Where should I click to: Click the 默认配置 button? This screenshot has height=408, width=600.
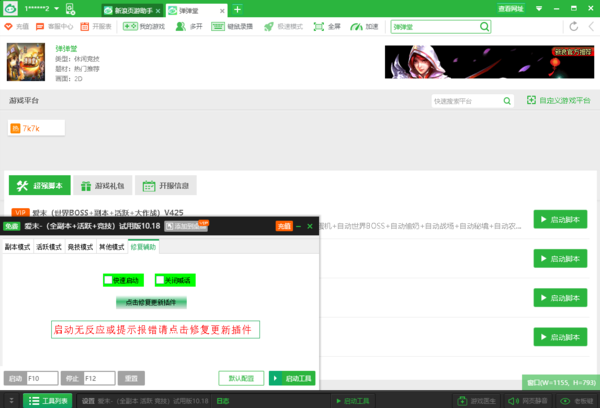tap(241, 378)
